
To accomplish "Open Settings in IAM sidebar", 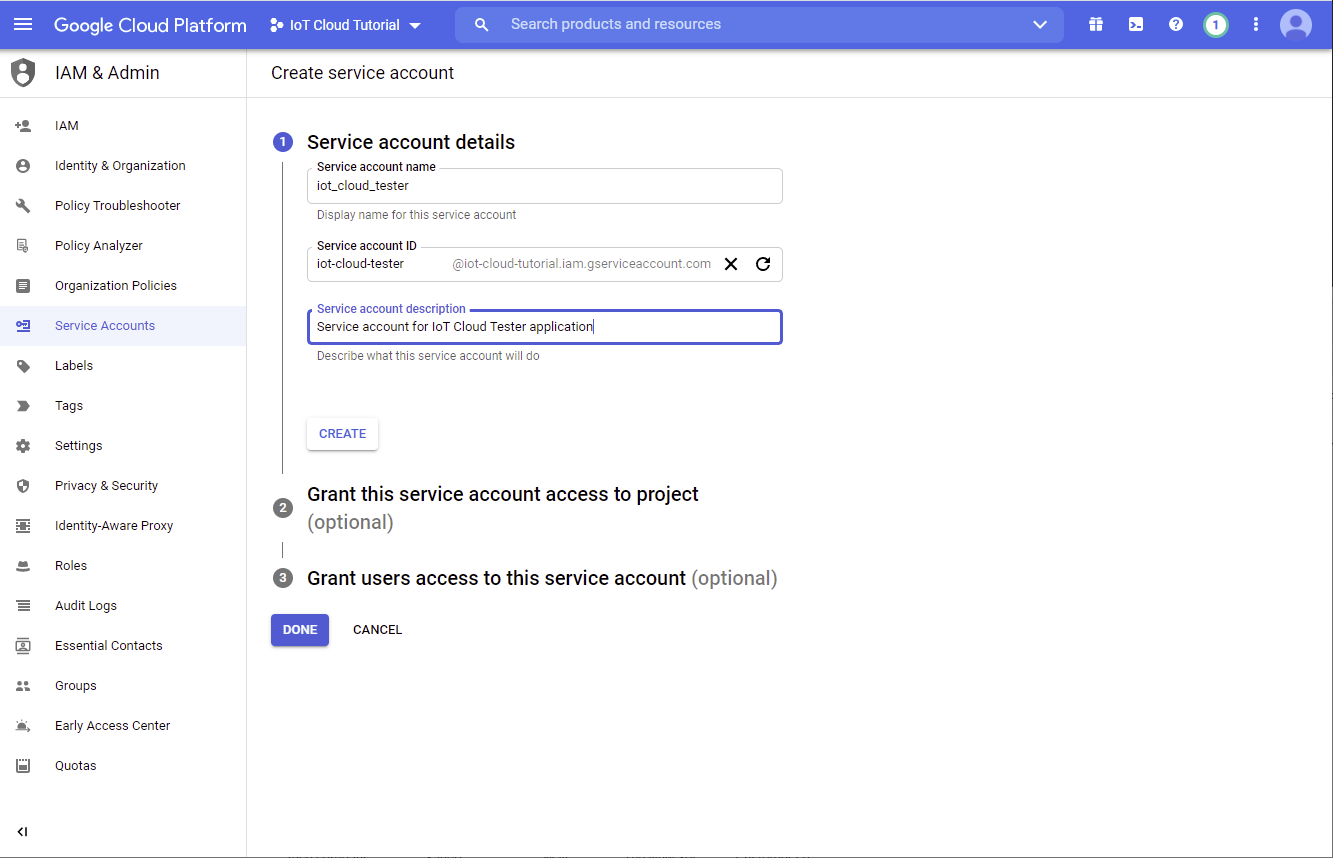I will point(123,446).
